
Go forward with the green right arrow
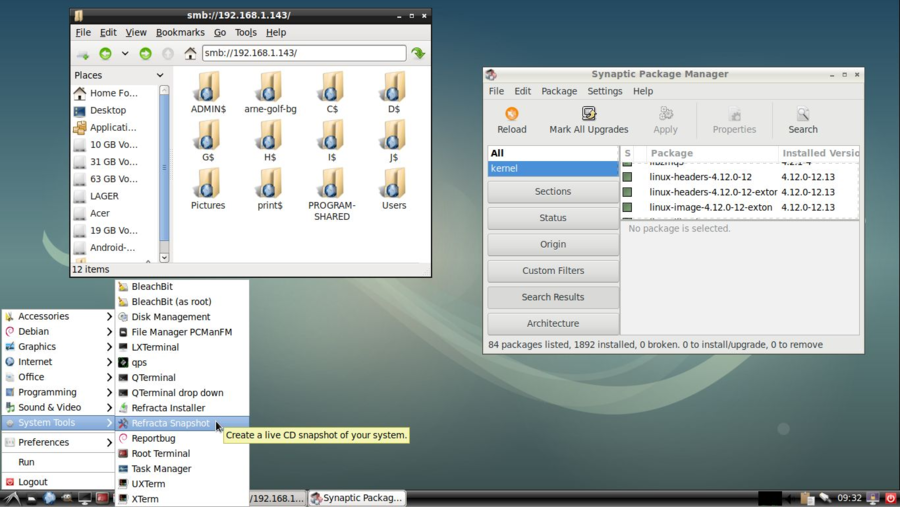(145, 53)
